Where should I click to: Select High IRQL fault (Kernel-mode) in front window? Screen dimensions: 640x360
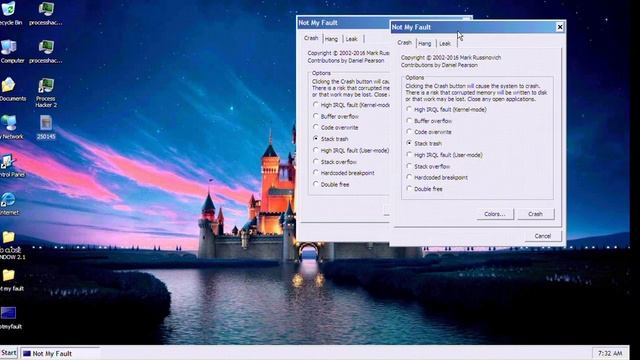[x=446, y=109]
